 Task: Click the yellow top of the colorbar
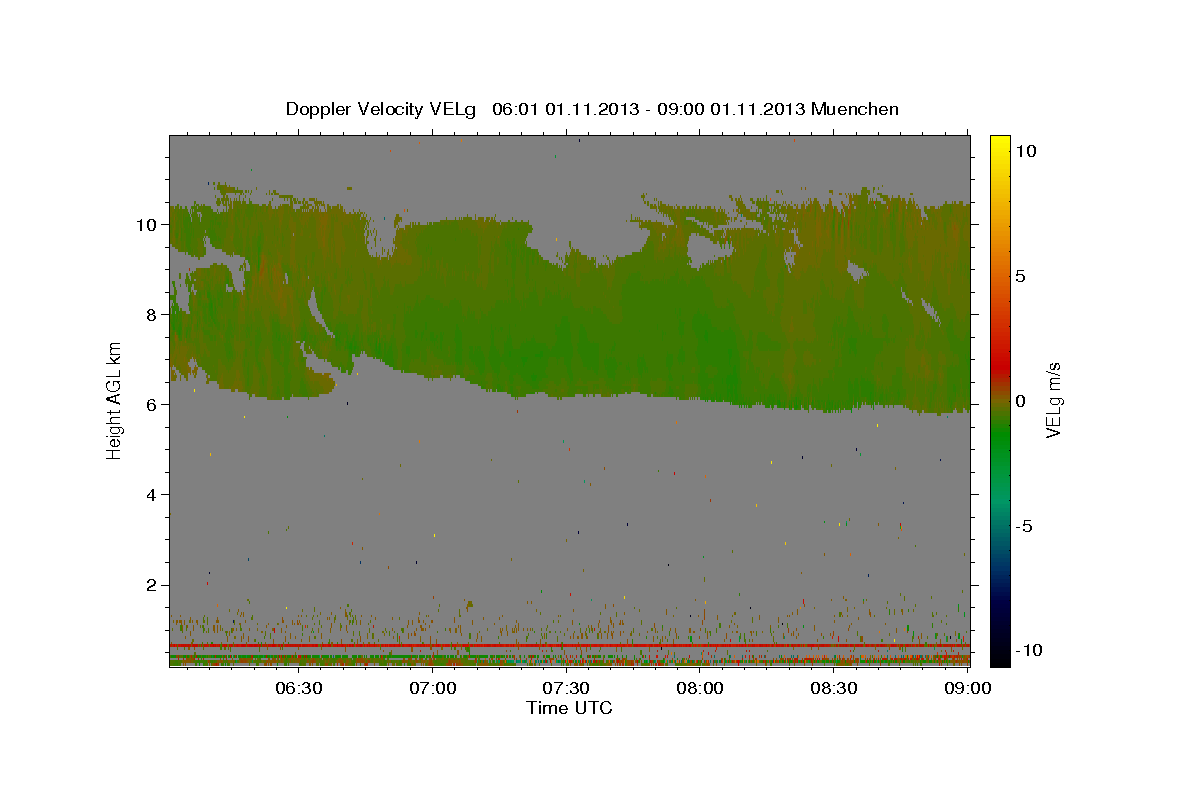pyautogui.click(x=999, y=145)
